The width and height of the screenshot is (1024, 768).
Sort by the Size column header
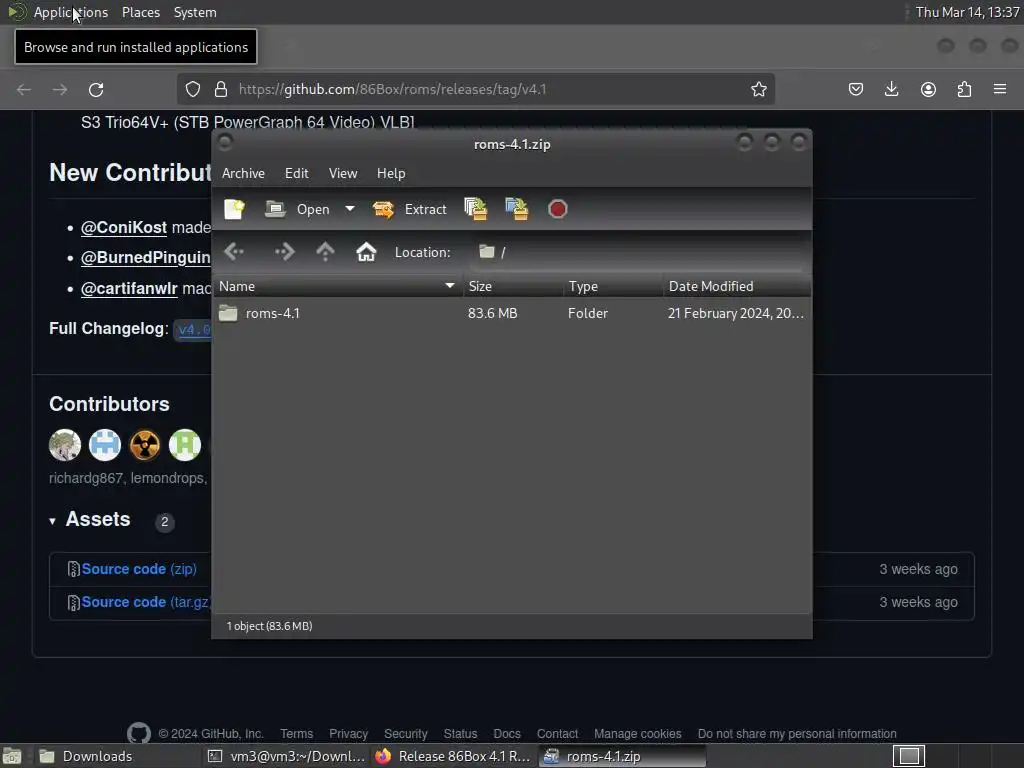click(x=513, y=286)
